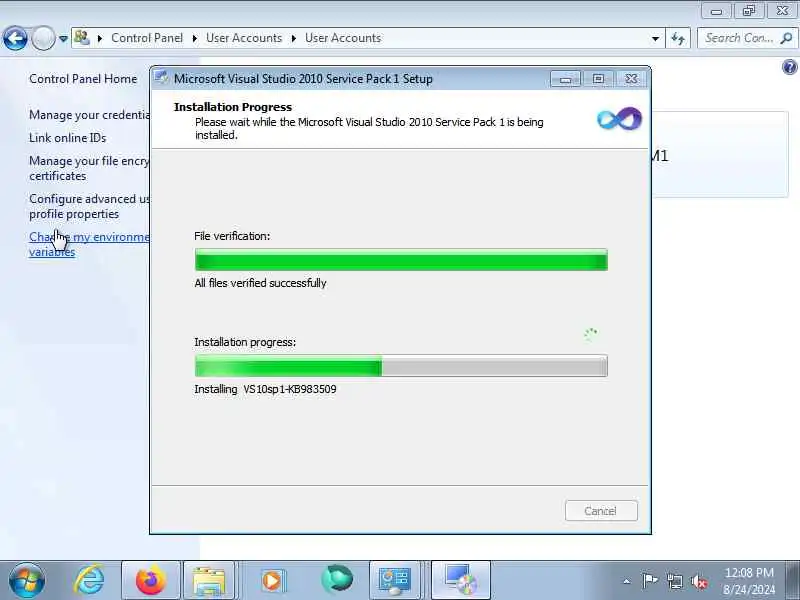Image resolution: width=800 pixels, height=600 pixels.
Task: Open the taskbar clock showing 12:08 PM
Action: pos(749,581)
